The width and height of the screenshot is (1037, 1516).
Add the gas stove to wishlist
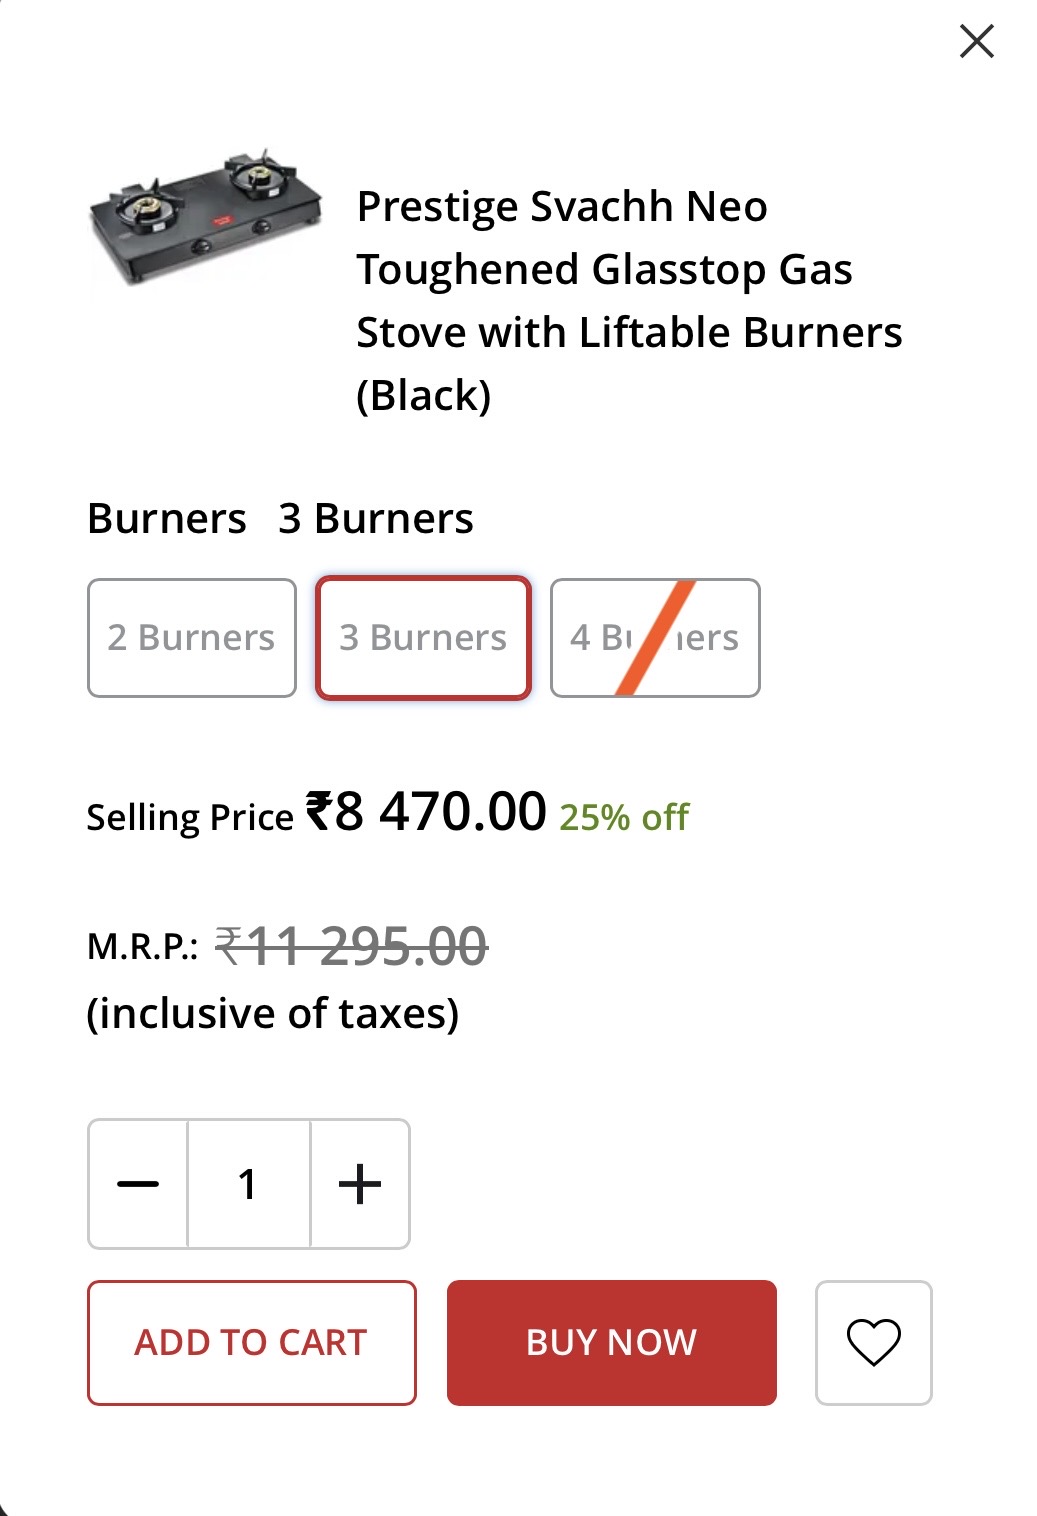(x=873, y=1342)
